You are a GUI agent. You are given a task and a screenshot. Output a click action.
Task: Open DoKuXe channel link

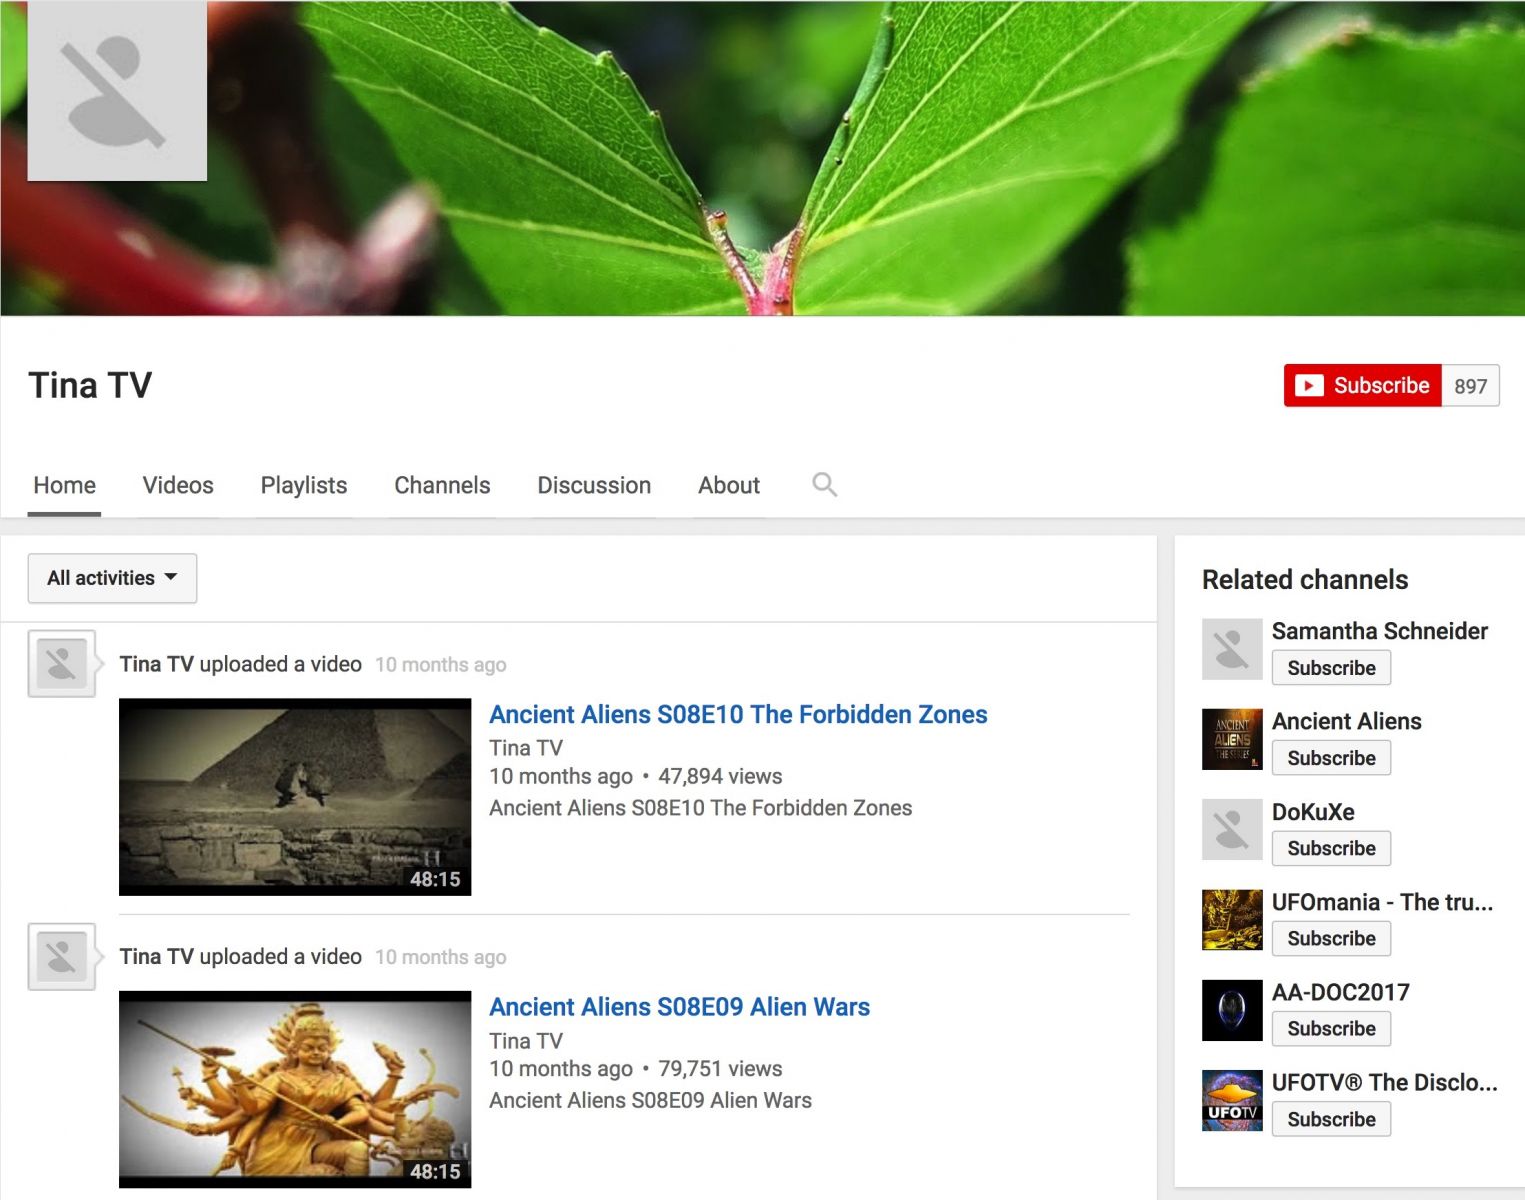(x=1313, y=812)
